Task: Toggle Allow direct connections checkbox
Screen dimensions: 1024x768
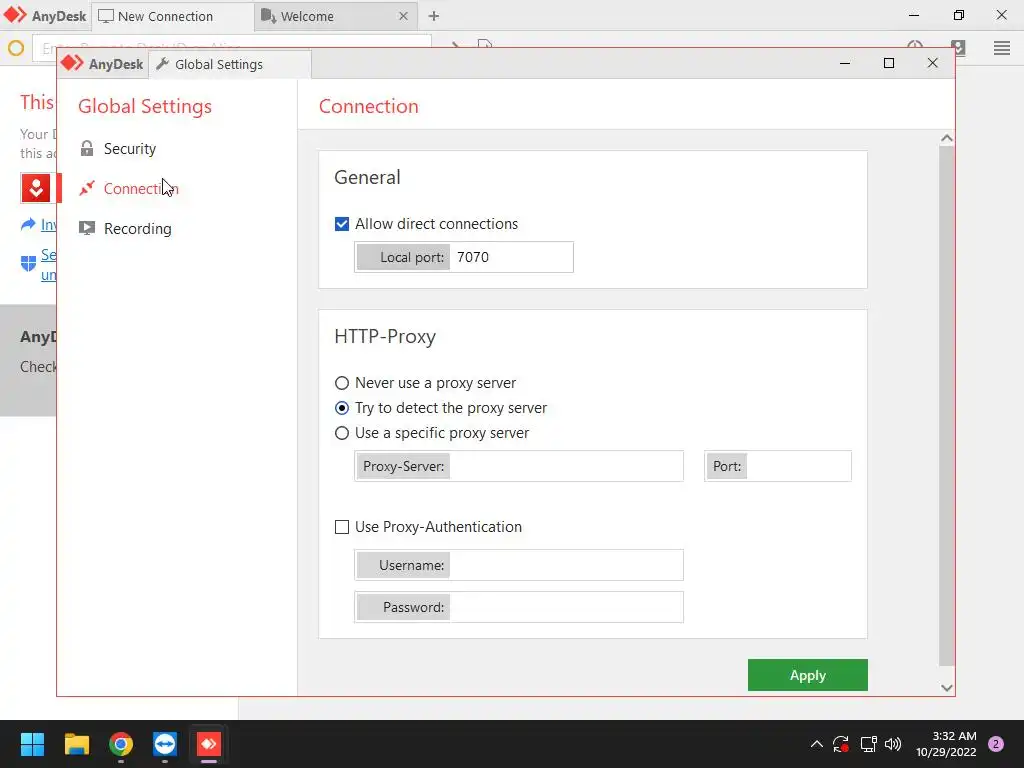Action: 342,224
